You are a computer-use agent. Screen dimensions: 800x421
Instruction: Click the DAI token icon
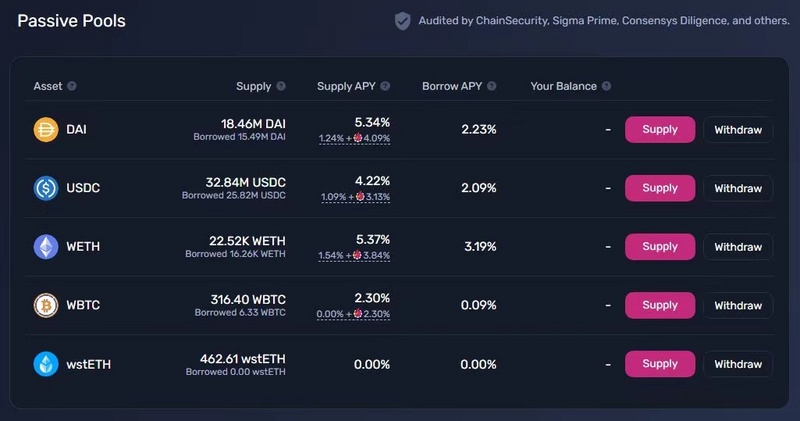tap(46, 130)
